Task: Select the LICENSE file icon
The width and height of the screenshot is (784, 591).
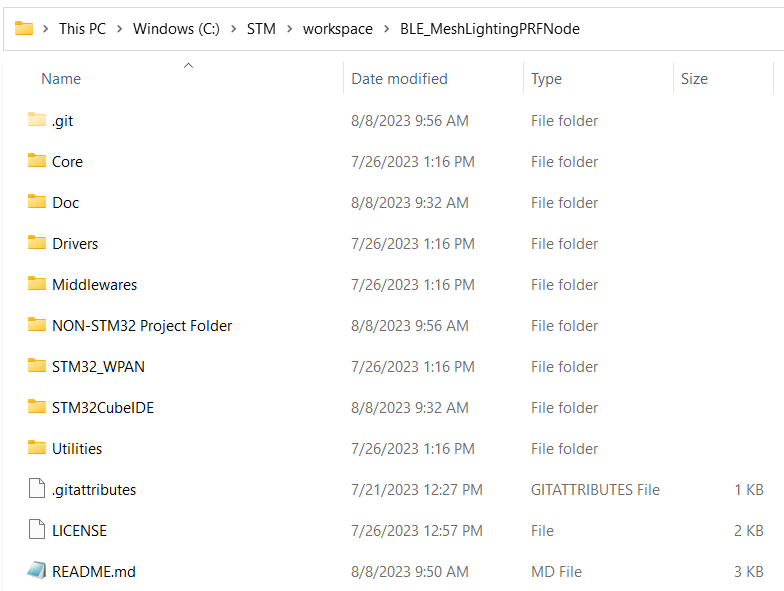Action: [36, 530]
